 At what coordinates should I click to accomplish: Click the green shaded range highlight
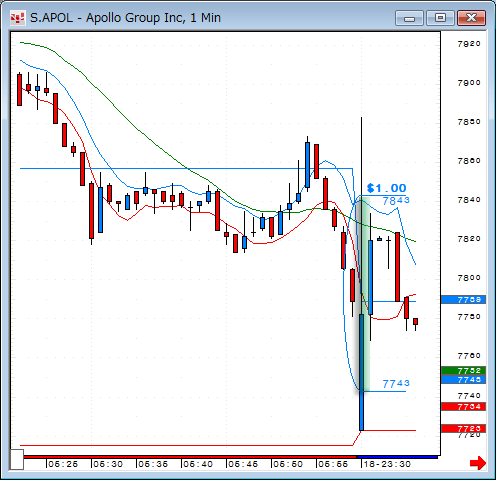pos(365,294)
